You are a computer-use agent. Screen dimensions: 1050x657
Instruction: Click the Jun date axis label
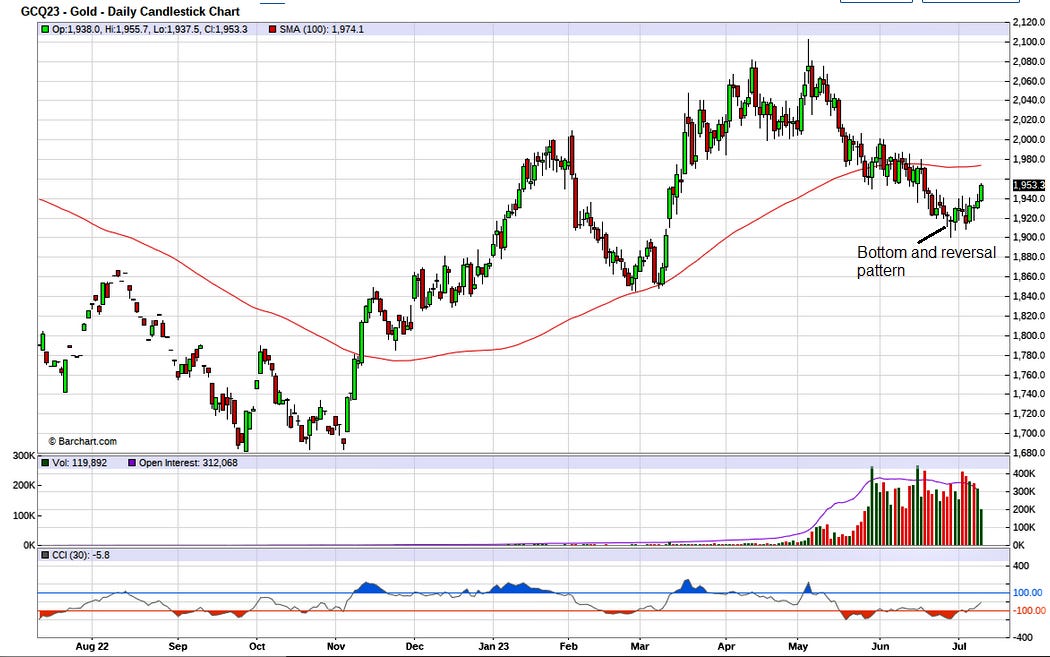(x=880, y=646)
